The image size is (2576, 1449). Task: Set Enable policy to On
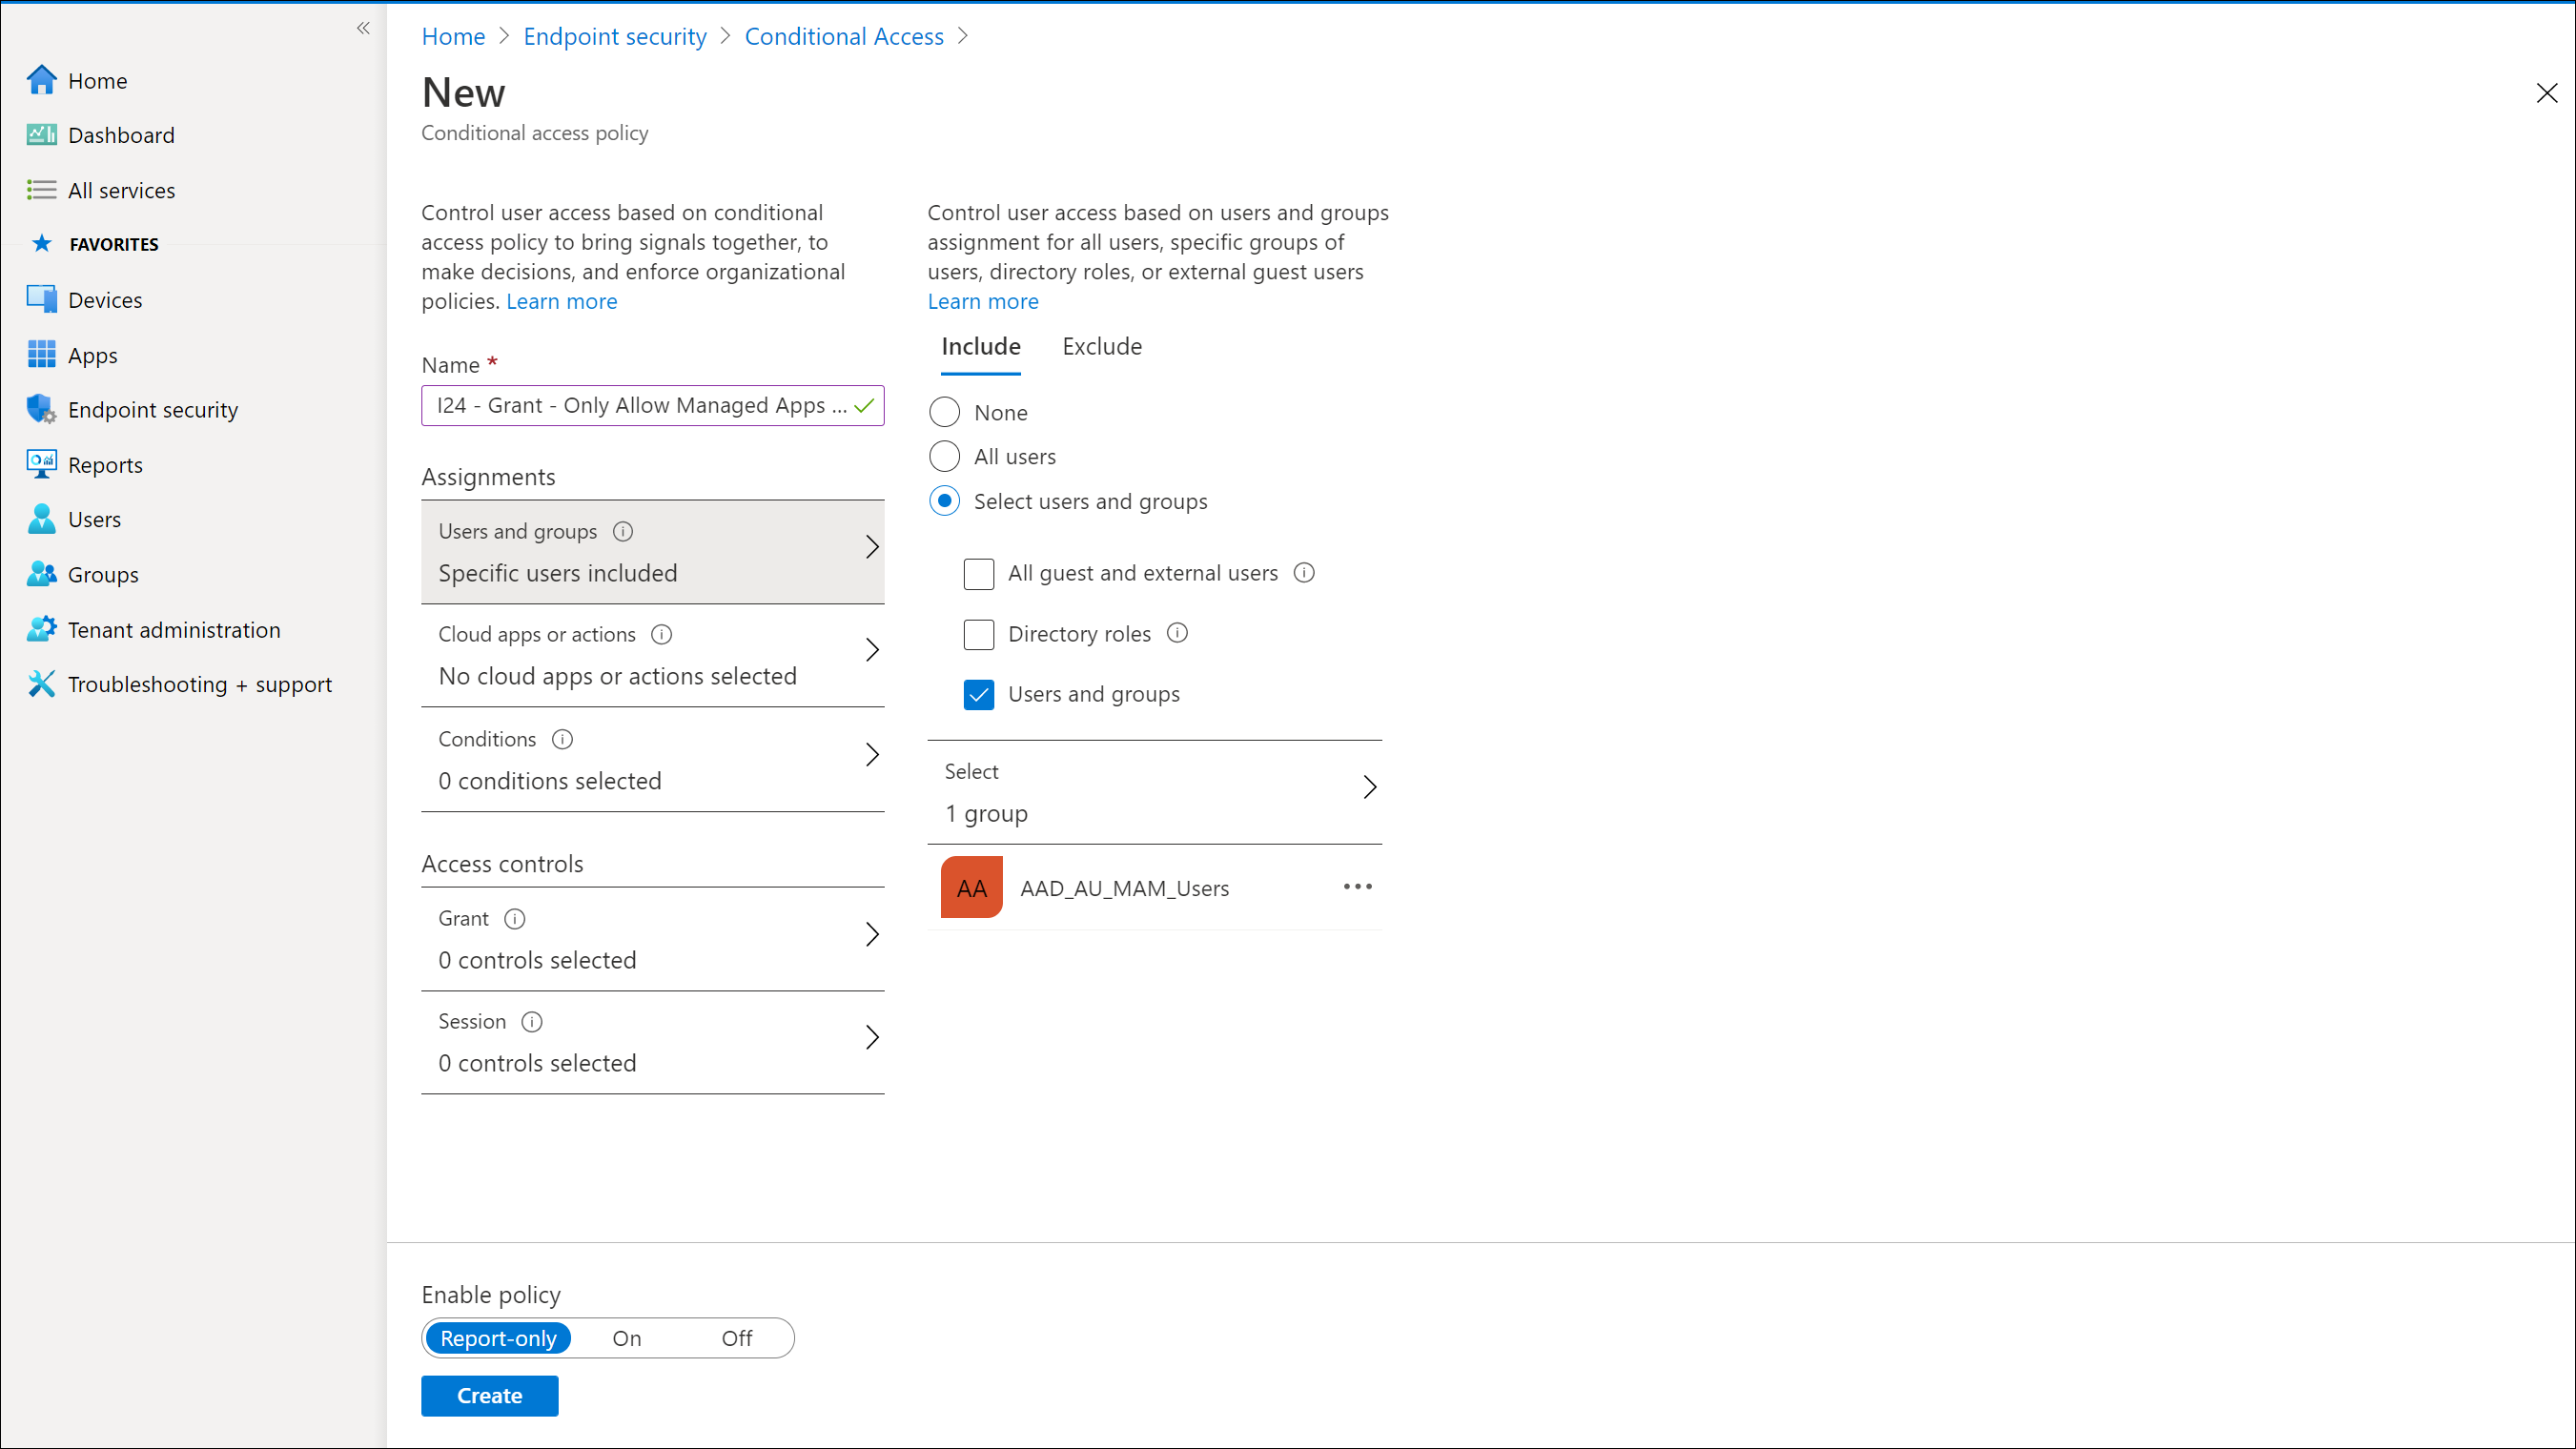[x=627, y=1338]
